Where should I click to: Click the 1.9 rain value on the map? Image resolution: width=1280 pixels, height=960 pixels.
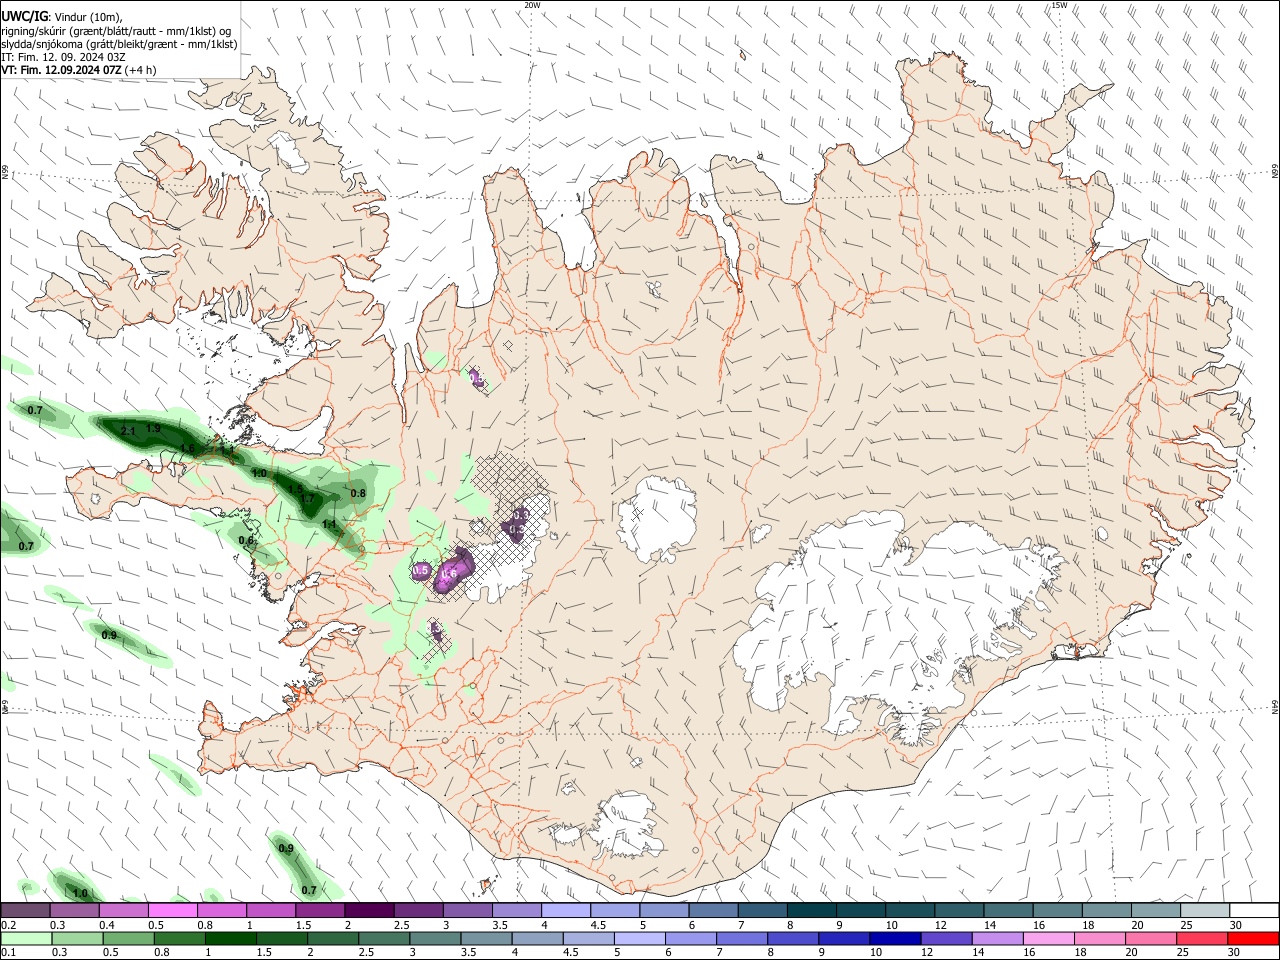click(153, 428)
